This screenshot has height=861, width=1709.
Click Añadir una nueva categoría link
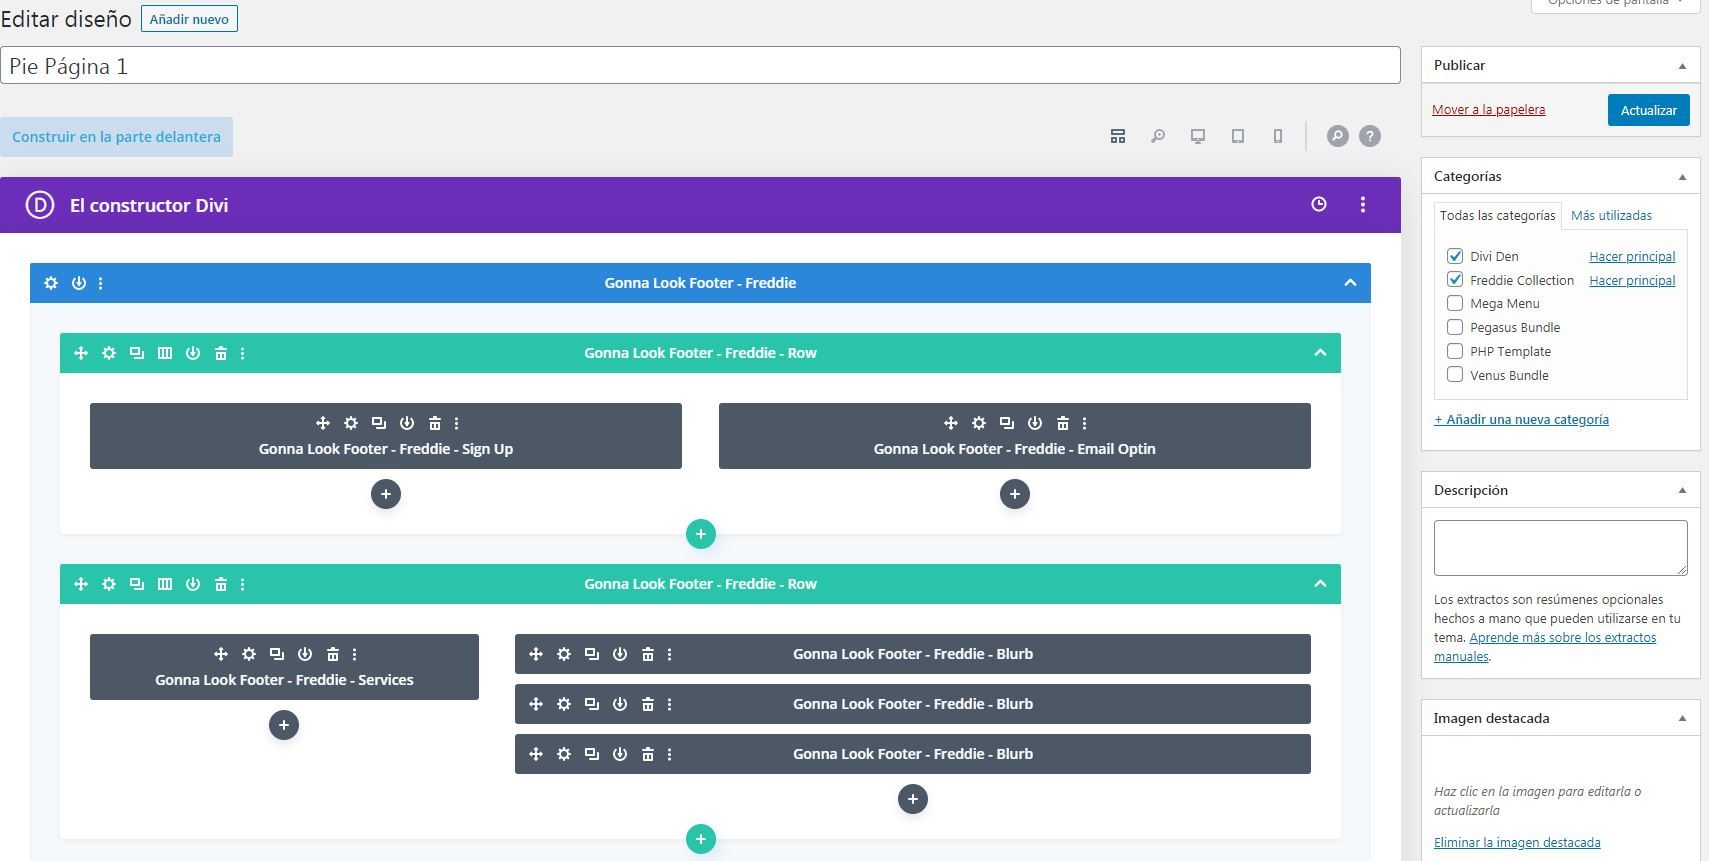1521,420
